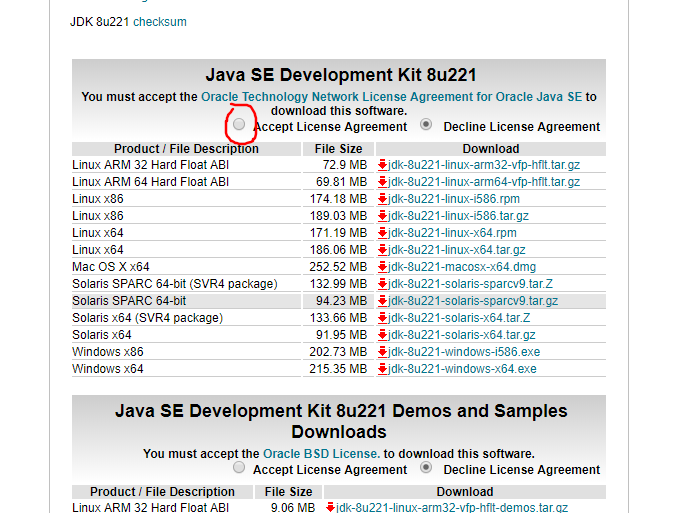Click download arrow icon for solaris-sparcv9.tar.gz
Viewport: 683px width, 513px height.
[x=382, y=301]
